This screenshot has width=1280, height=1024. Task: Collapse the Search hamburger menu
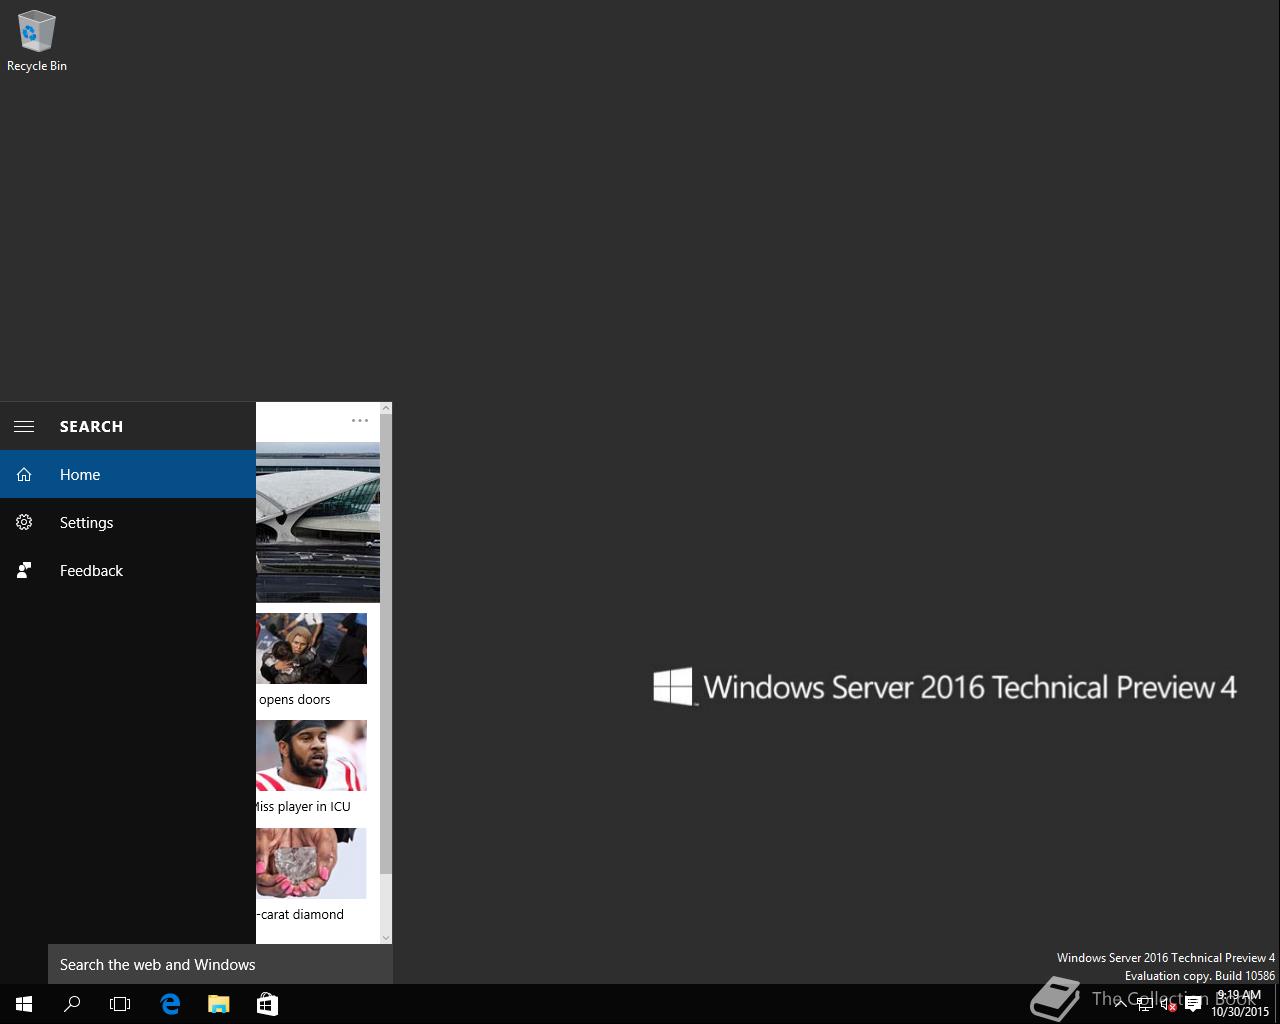coord(24,426)
